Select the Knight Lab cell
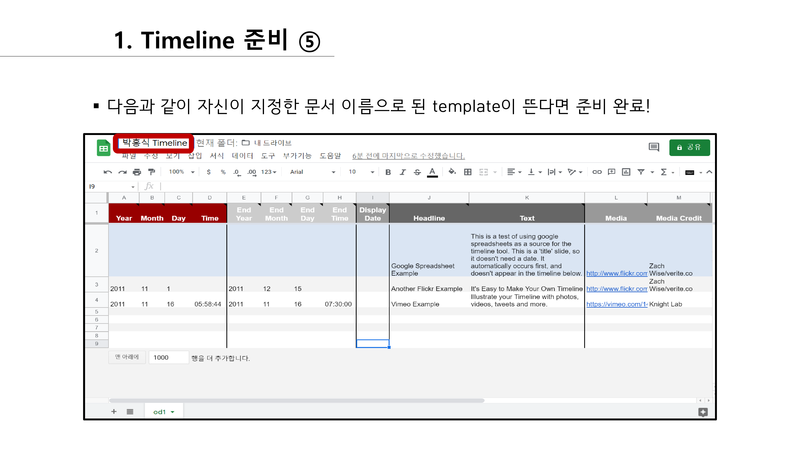 point(679,301)
